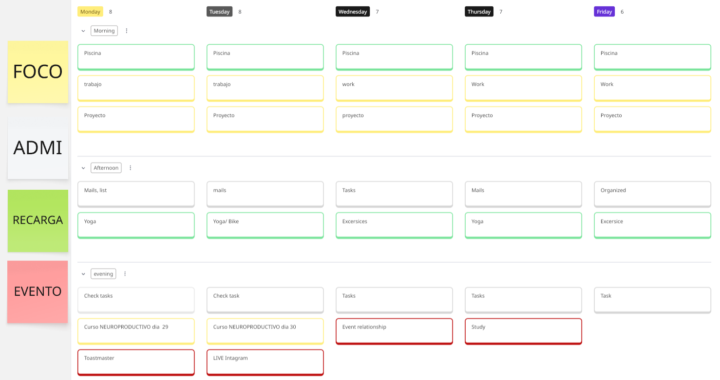The height and width of the screenshot is (380, 720).
Task: Open Morning group options menu
Action: (126, 31)
